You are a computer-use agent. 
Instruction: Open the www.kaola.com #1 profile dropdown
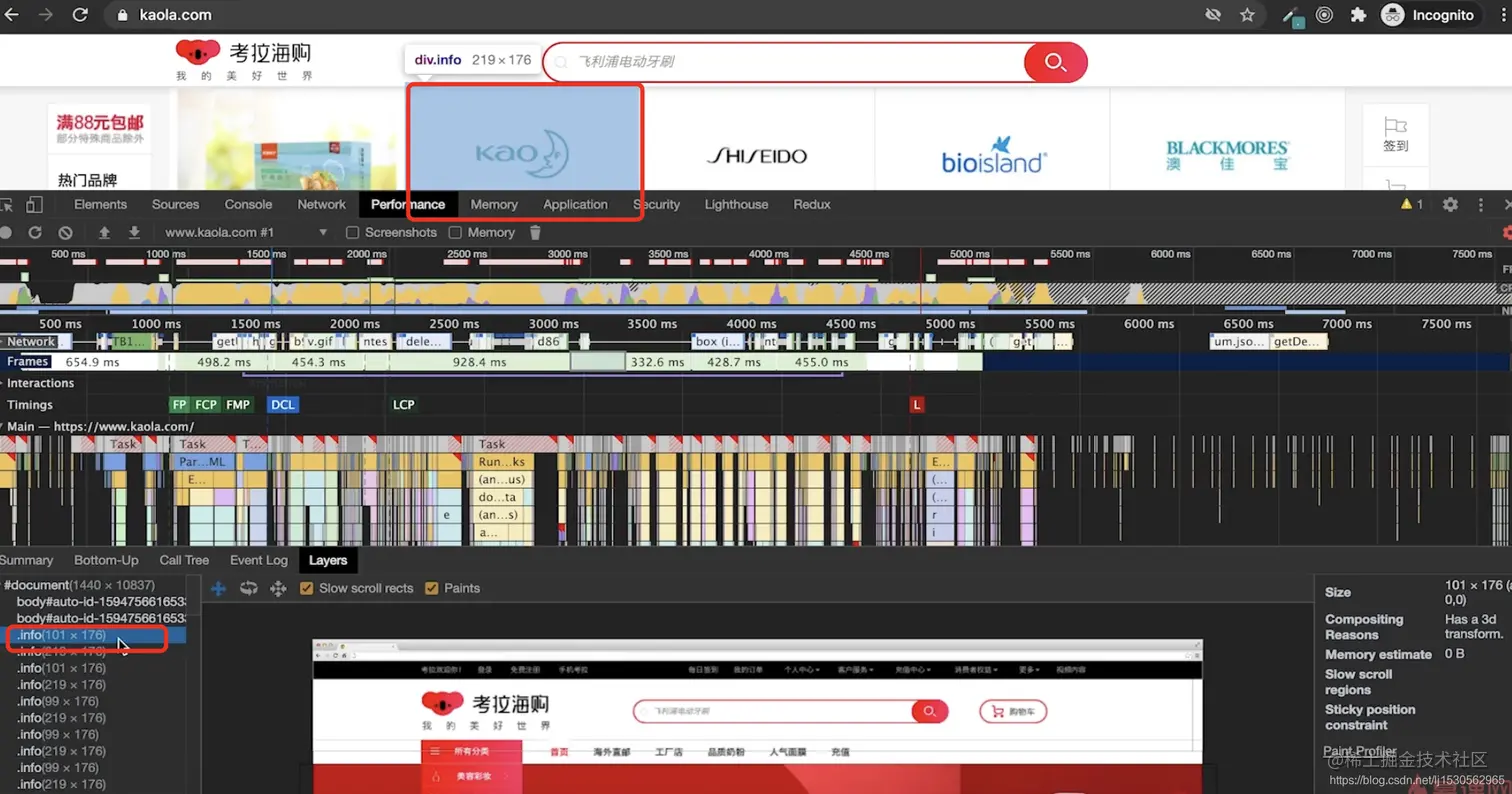pyautogui.click(x=246, y=232)
